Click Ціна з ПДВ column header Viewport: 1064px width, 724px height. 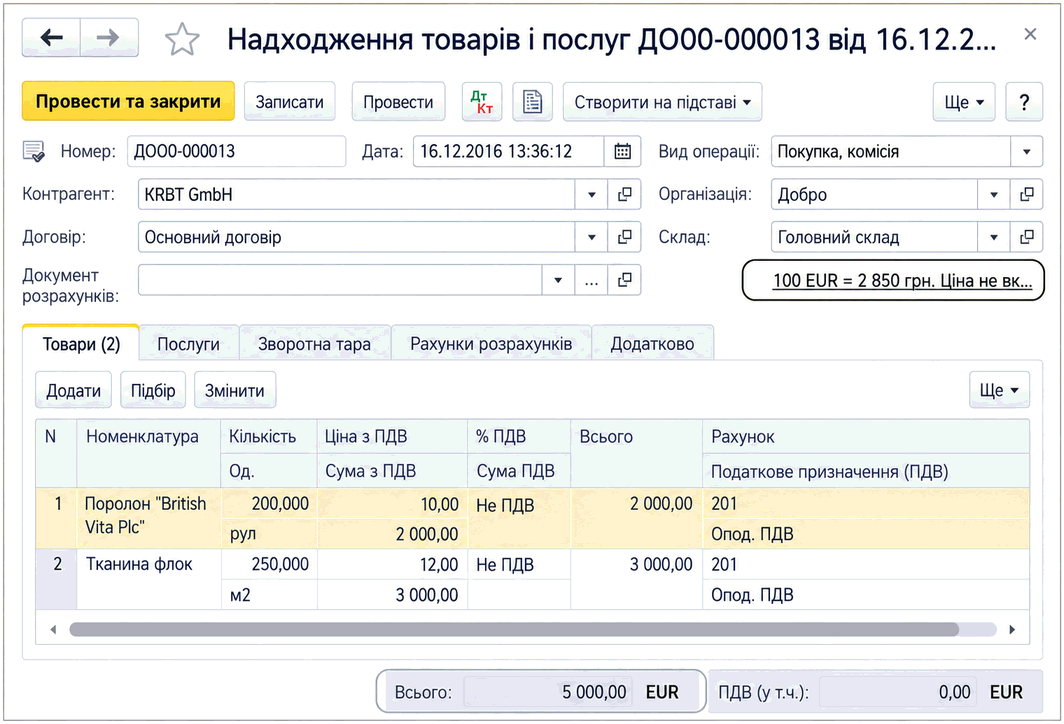pos(392,436)
